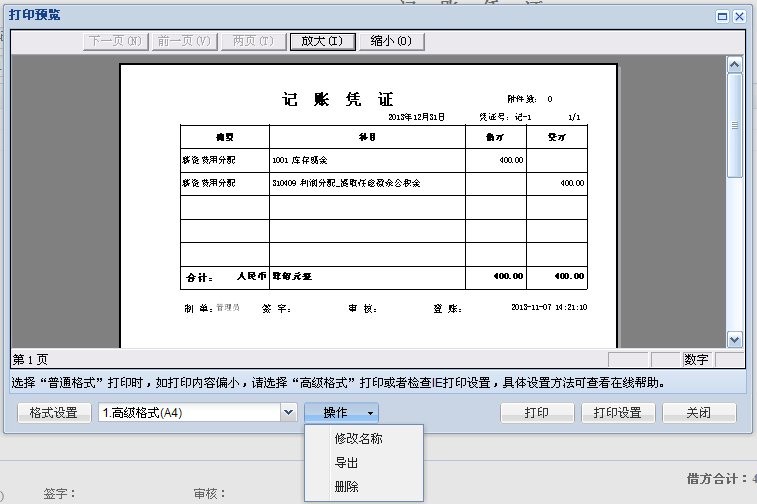
Task: Expand the print format dropdown arrow
Action: tap(288, 413)
